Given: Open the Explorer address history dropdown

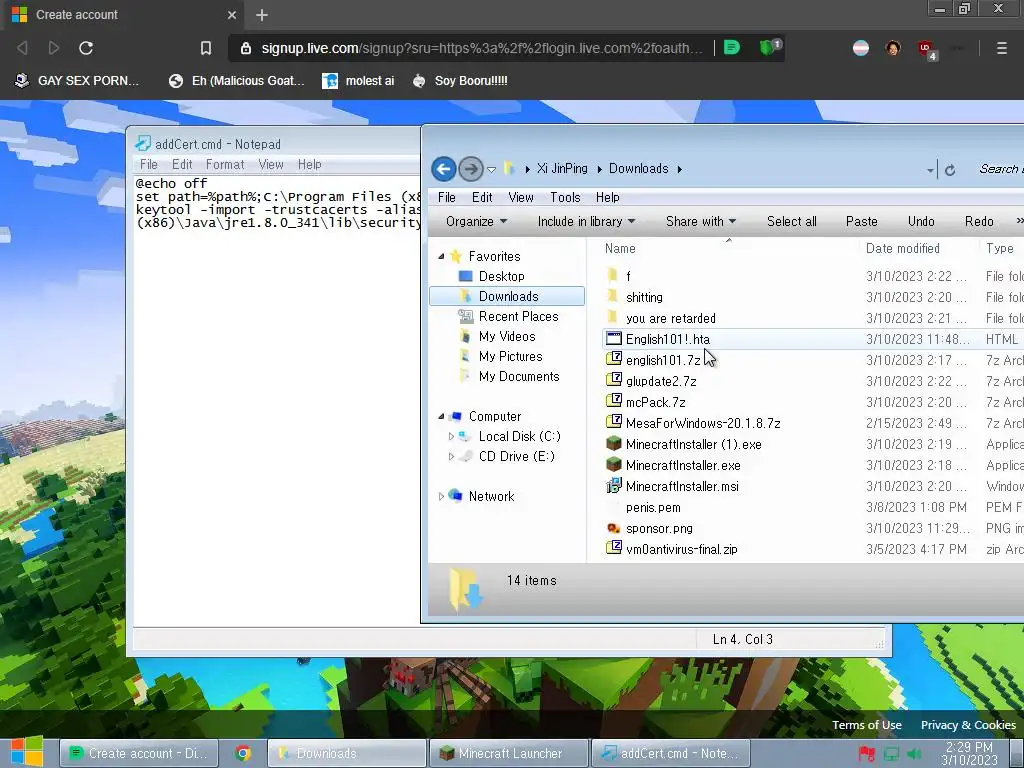Looking at the screenshot, I should point(930,170).
